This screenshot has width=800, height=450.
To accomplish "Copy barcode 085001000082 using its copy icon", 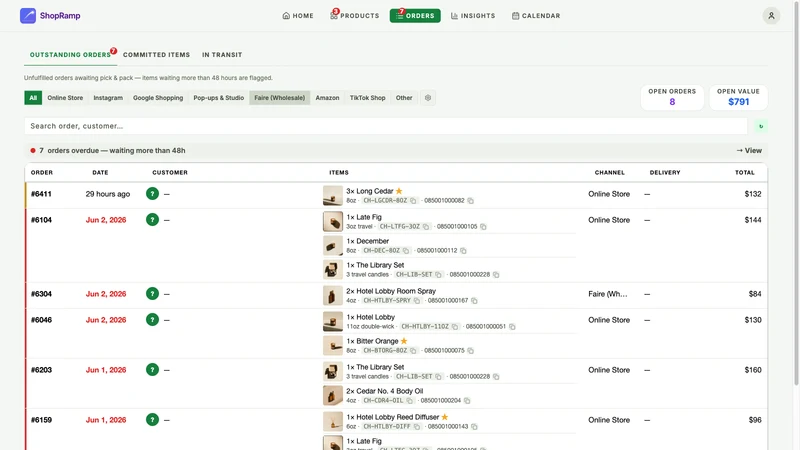I will pos(470,201).
